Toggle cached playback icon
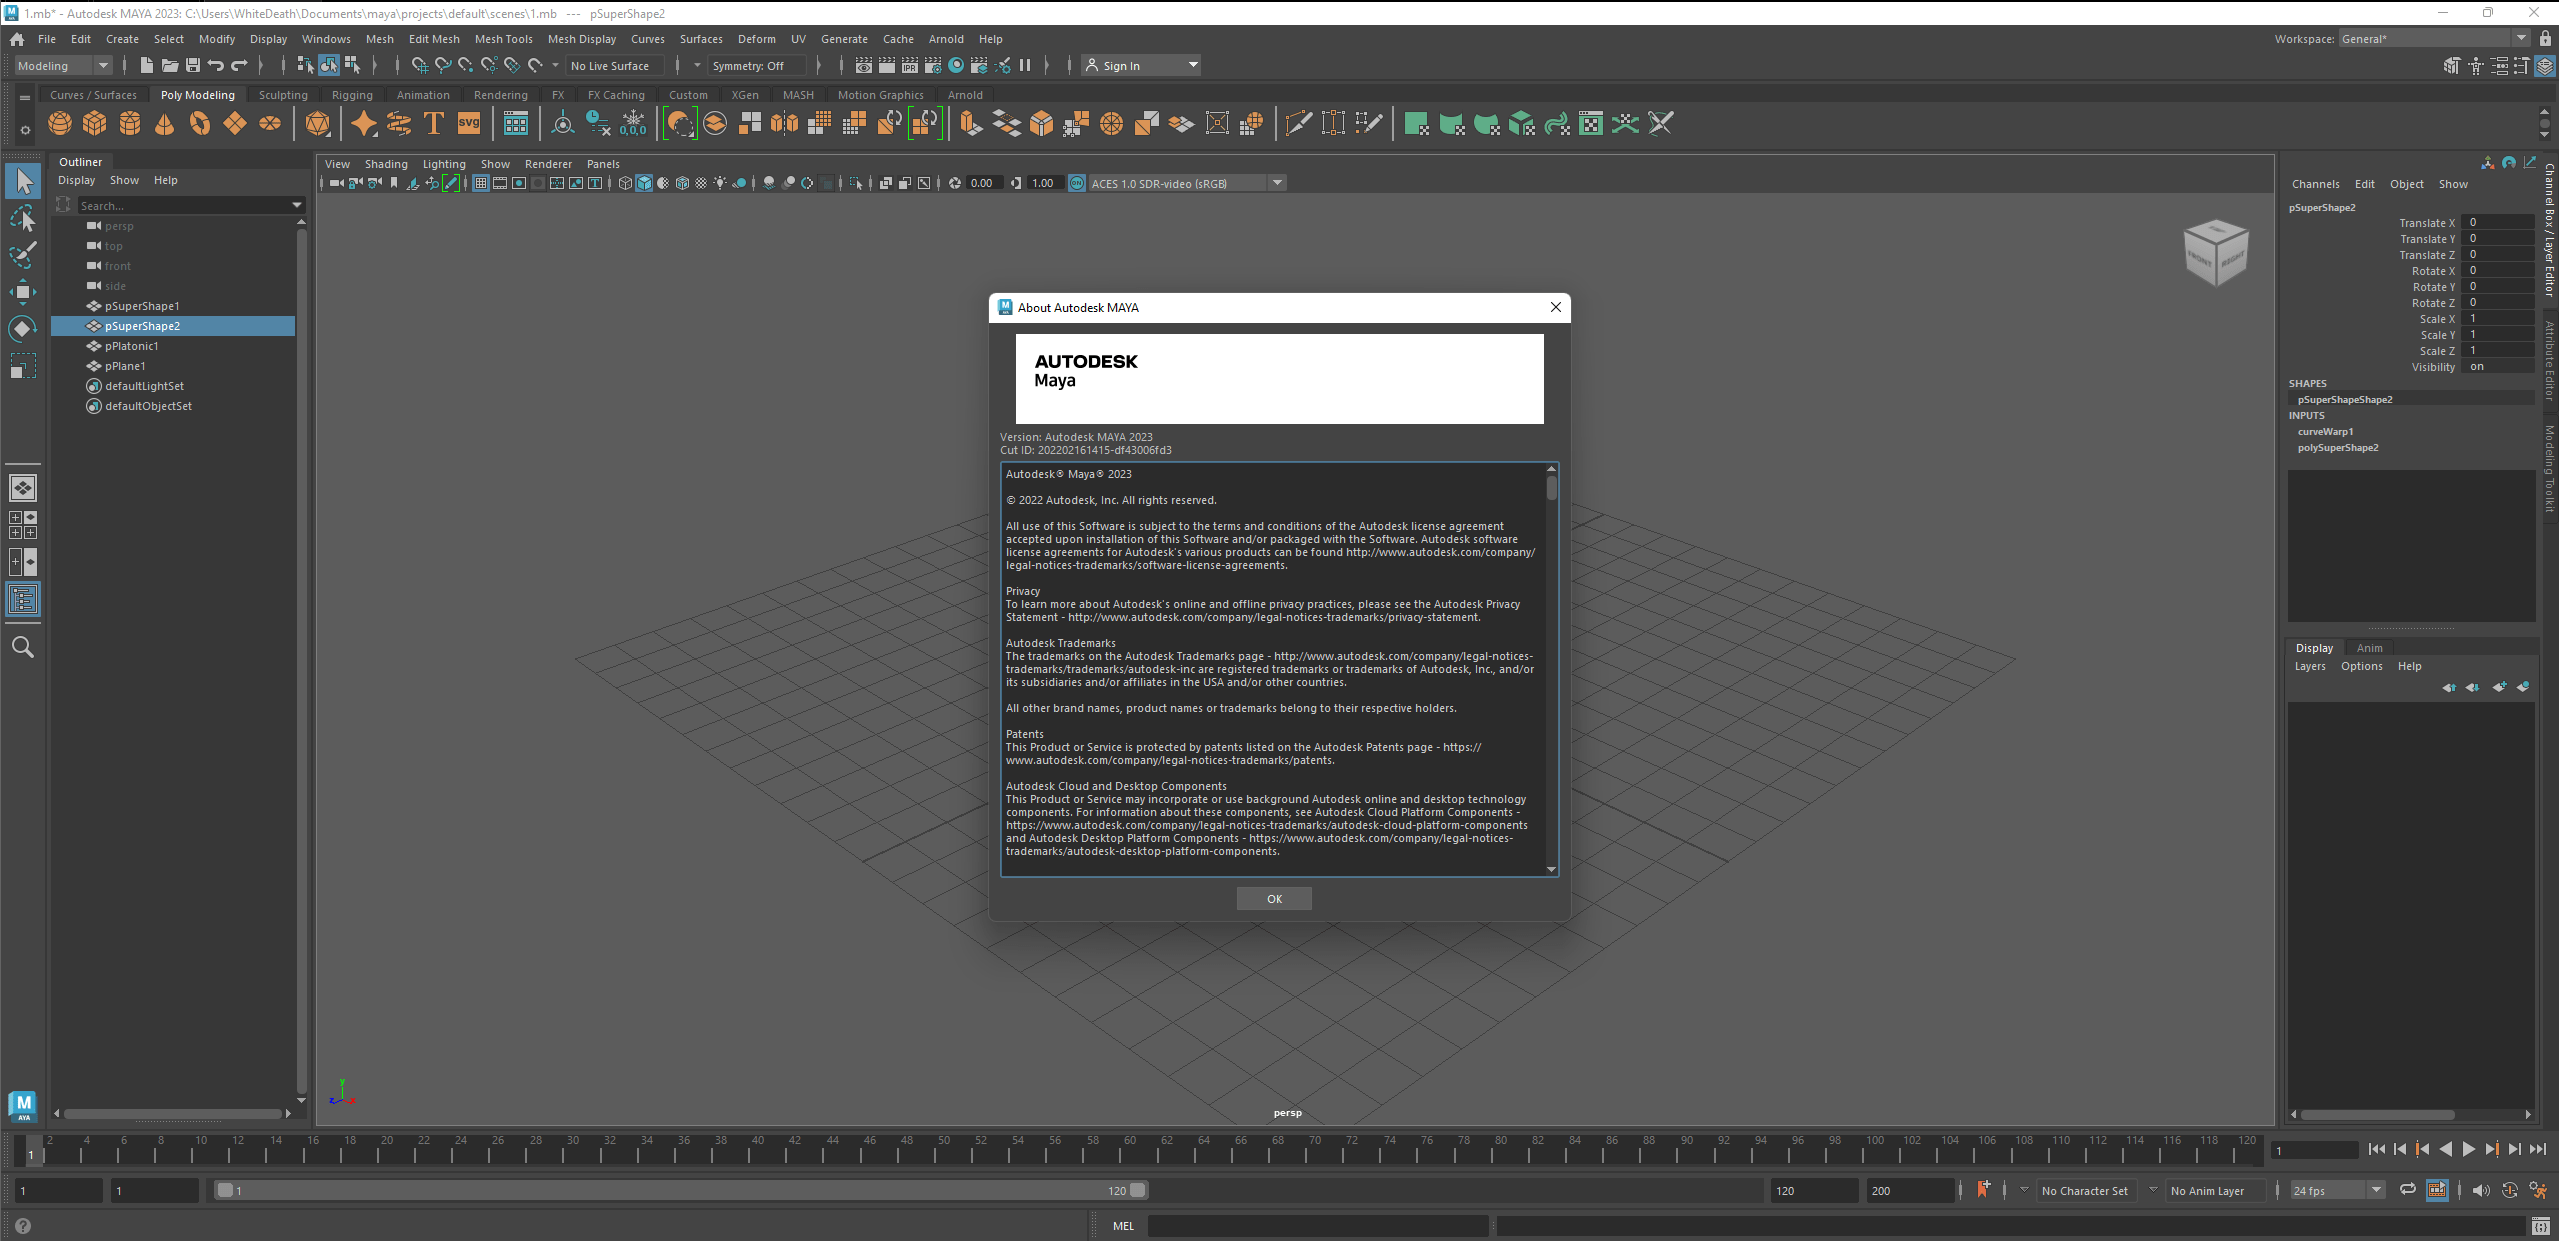Viewport: 2559px width, 1241px height. (2437, 1190)
